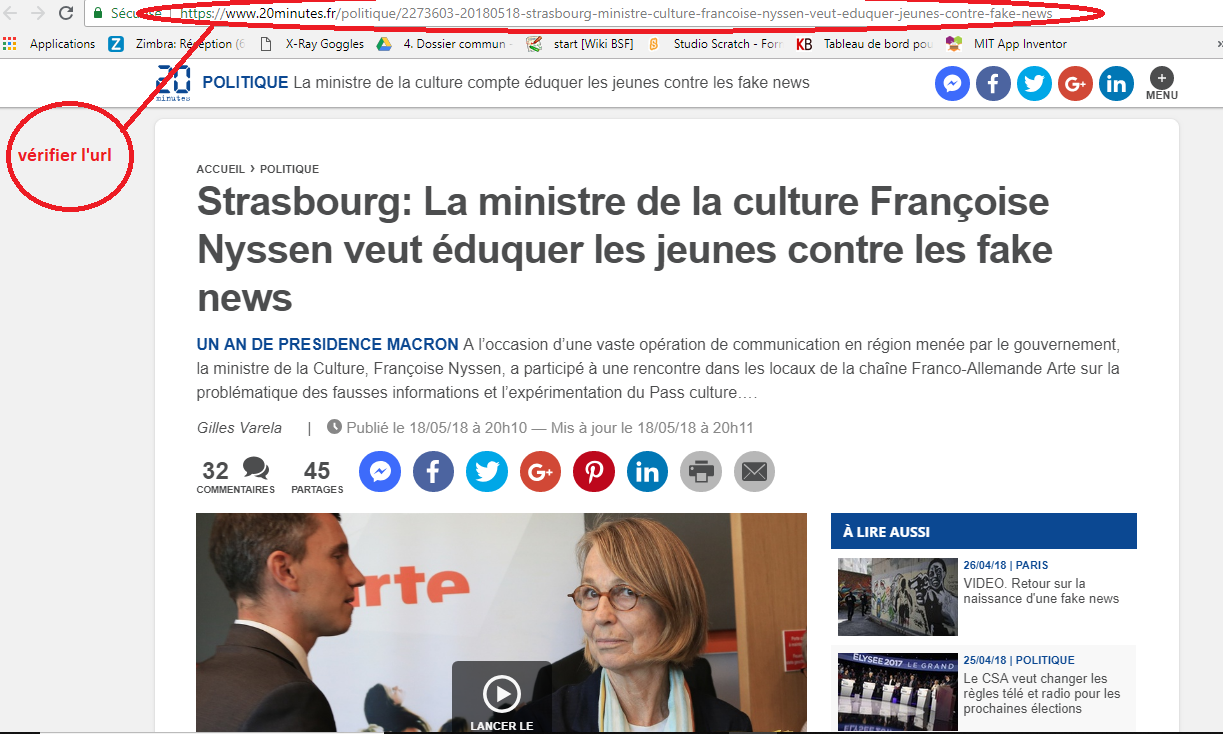This screenshot has height=734, width=1223.
Task: Open thumbnail of fake news video article
Action: 897,597
